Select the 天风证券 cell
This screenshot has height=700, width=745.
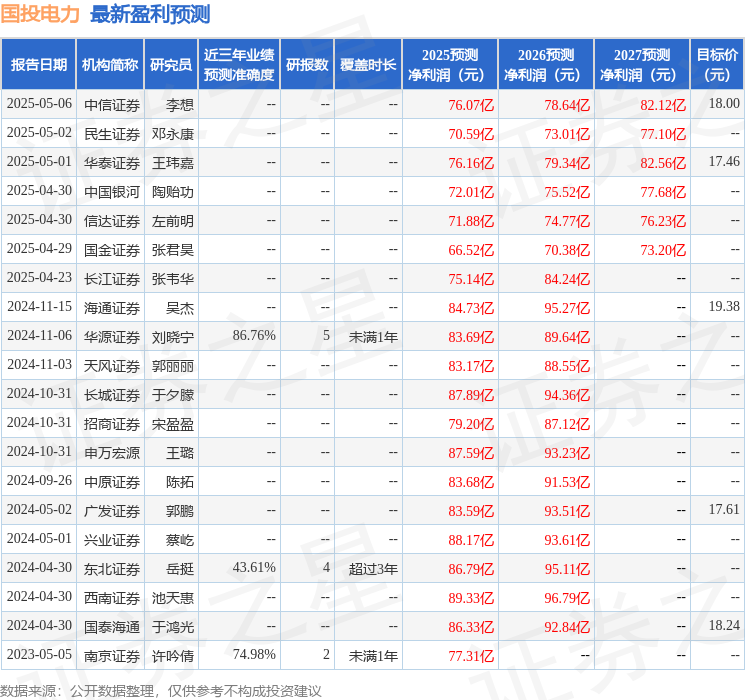pos(112,366)
